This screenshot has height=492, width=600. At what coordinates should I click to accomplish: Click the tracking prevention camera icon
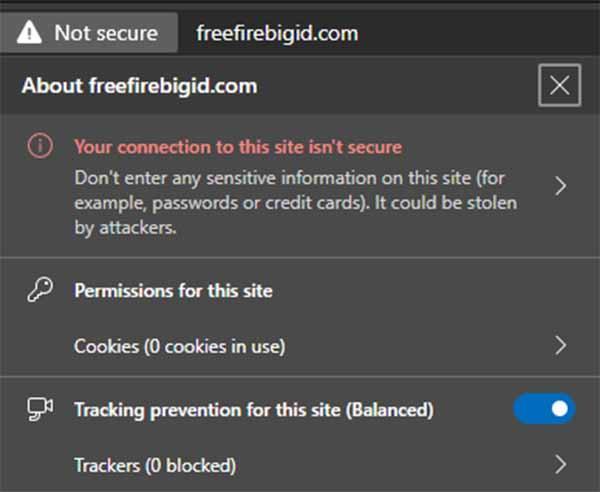(40, 409)
